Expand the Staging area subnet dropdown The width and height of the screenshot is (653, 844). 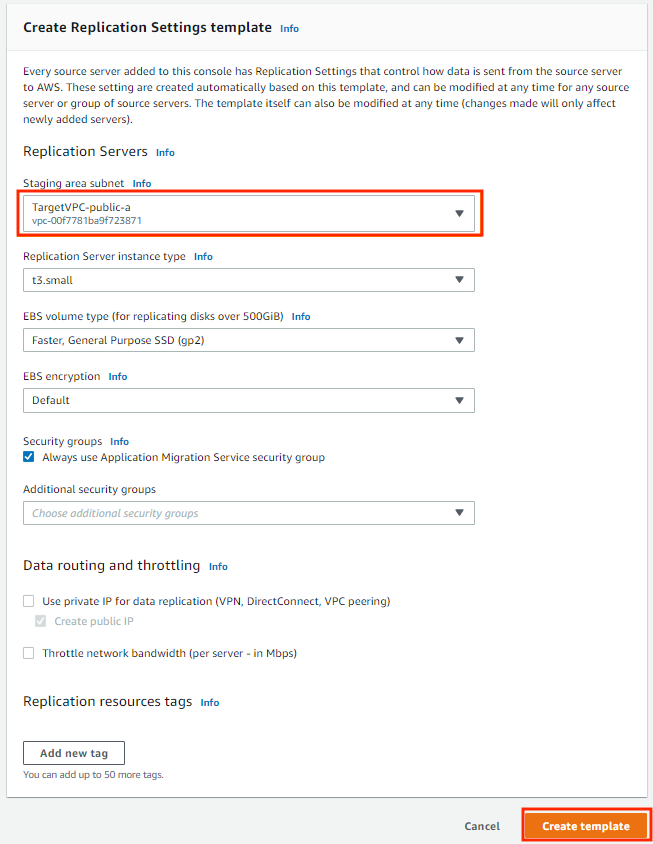tap(249, 214)
